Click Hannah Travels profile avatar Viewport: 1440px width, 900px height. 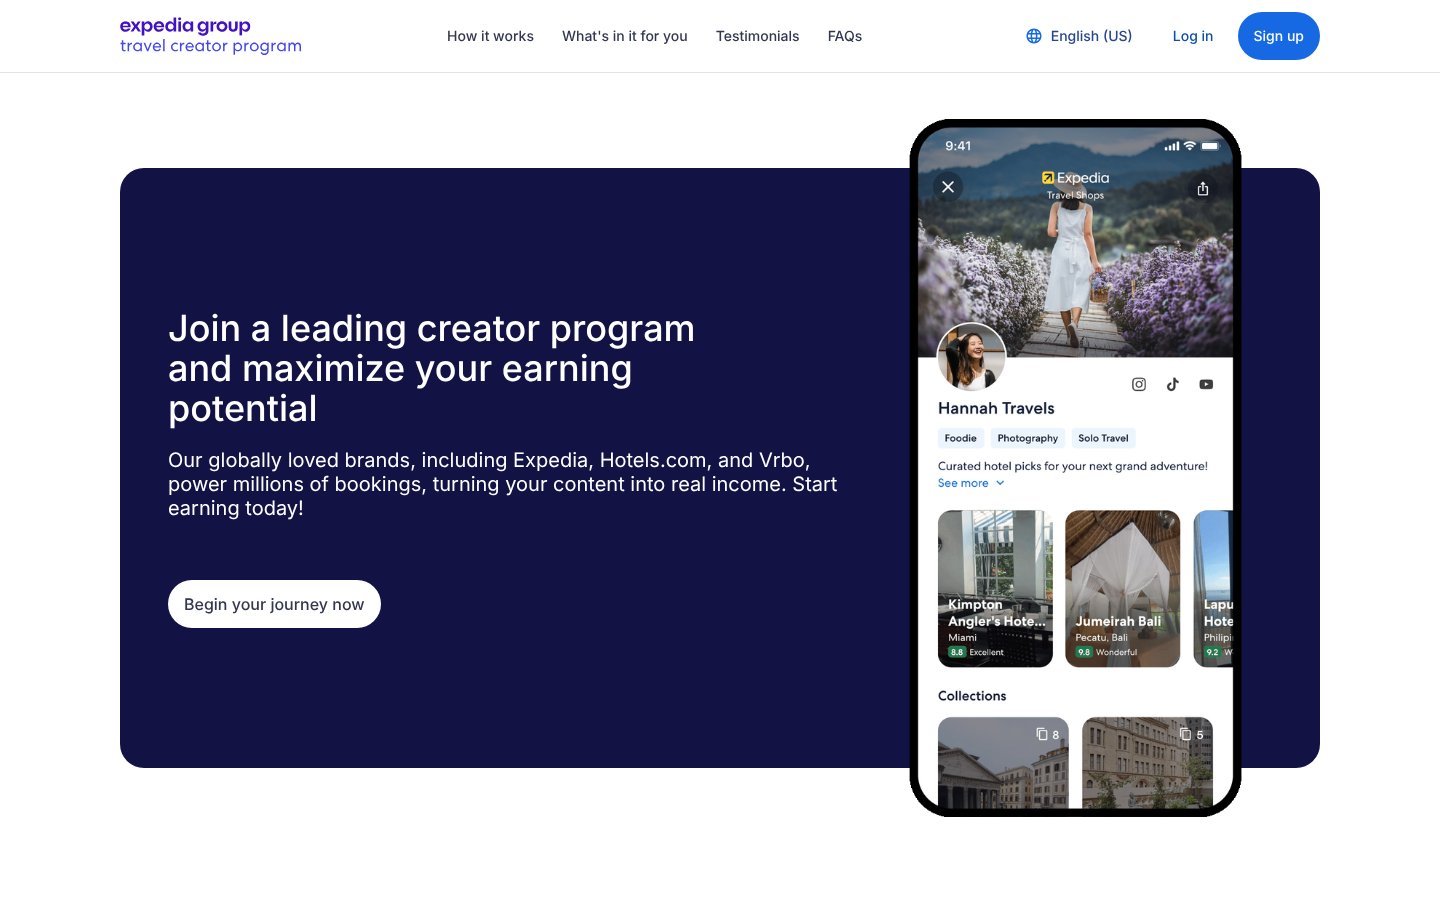971,357
